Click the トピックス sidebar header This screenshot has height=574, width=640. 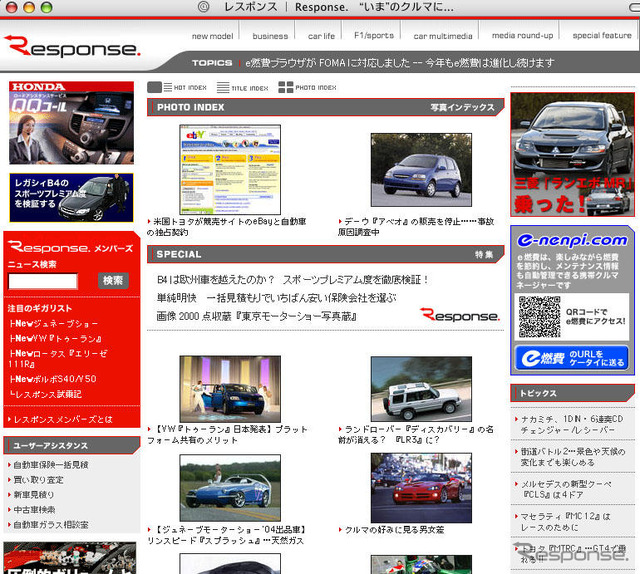pyautogui.click(x=573, y=393)
